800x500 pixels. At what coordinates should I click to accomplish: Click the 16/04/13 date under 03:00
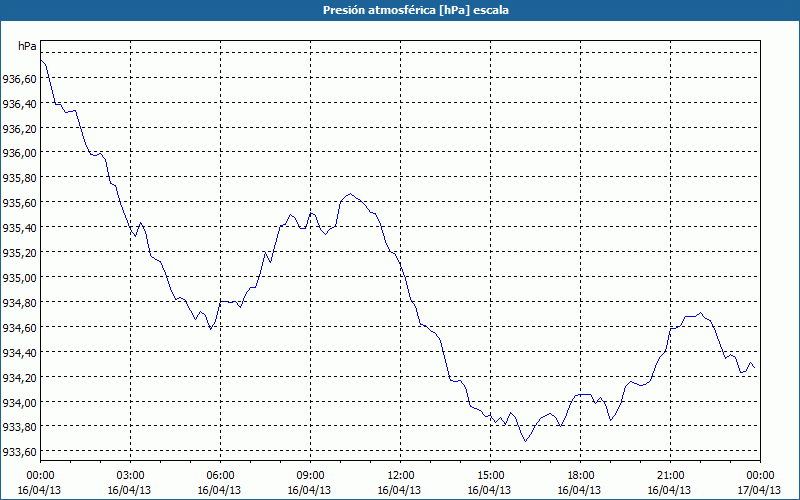129,490
